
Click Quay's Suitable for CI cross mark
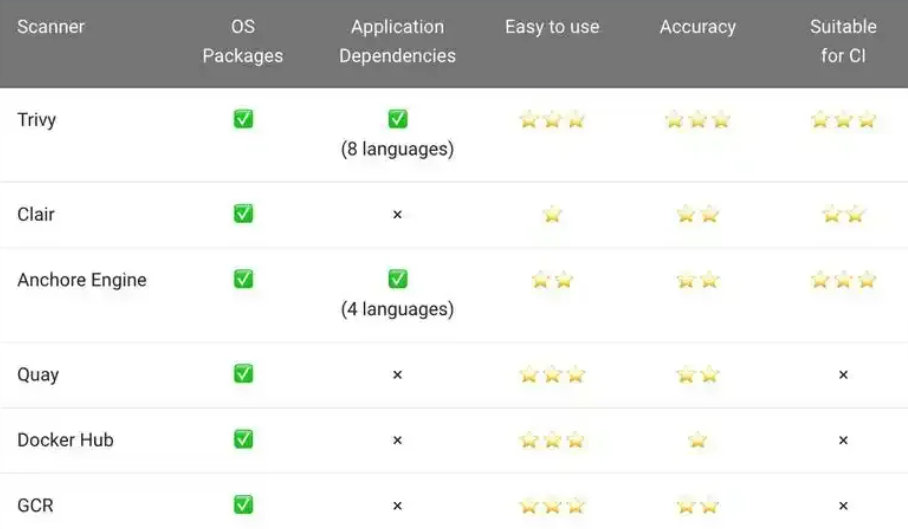click(843, 375)
